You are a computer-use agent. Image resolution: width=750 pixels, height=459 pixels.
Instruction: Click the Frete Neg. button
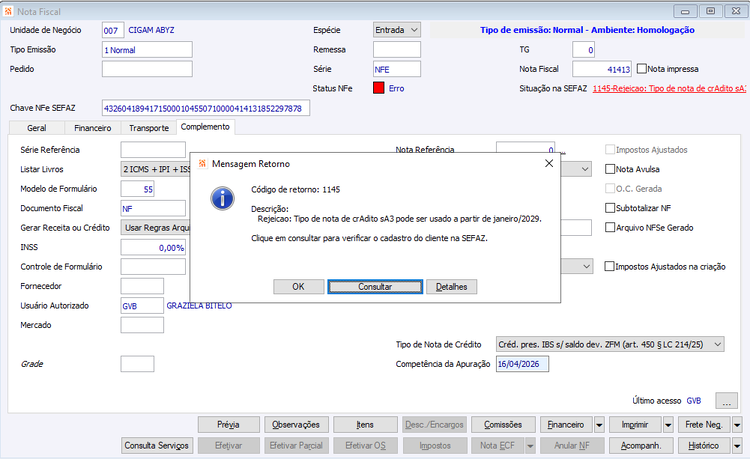tap(704, 425)
